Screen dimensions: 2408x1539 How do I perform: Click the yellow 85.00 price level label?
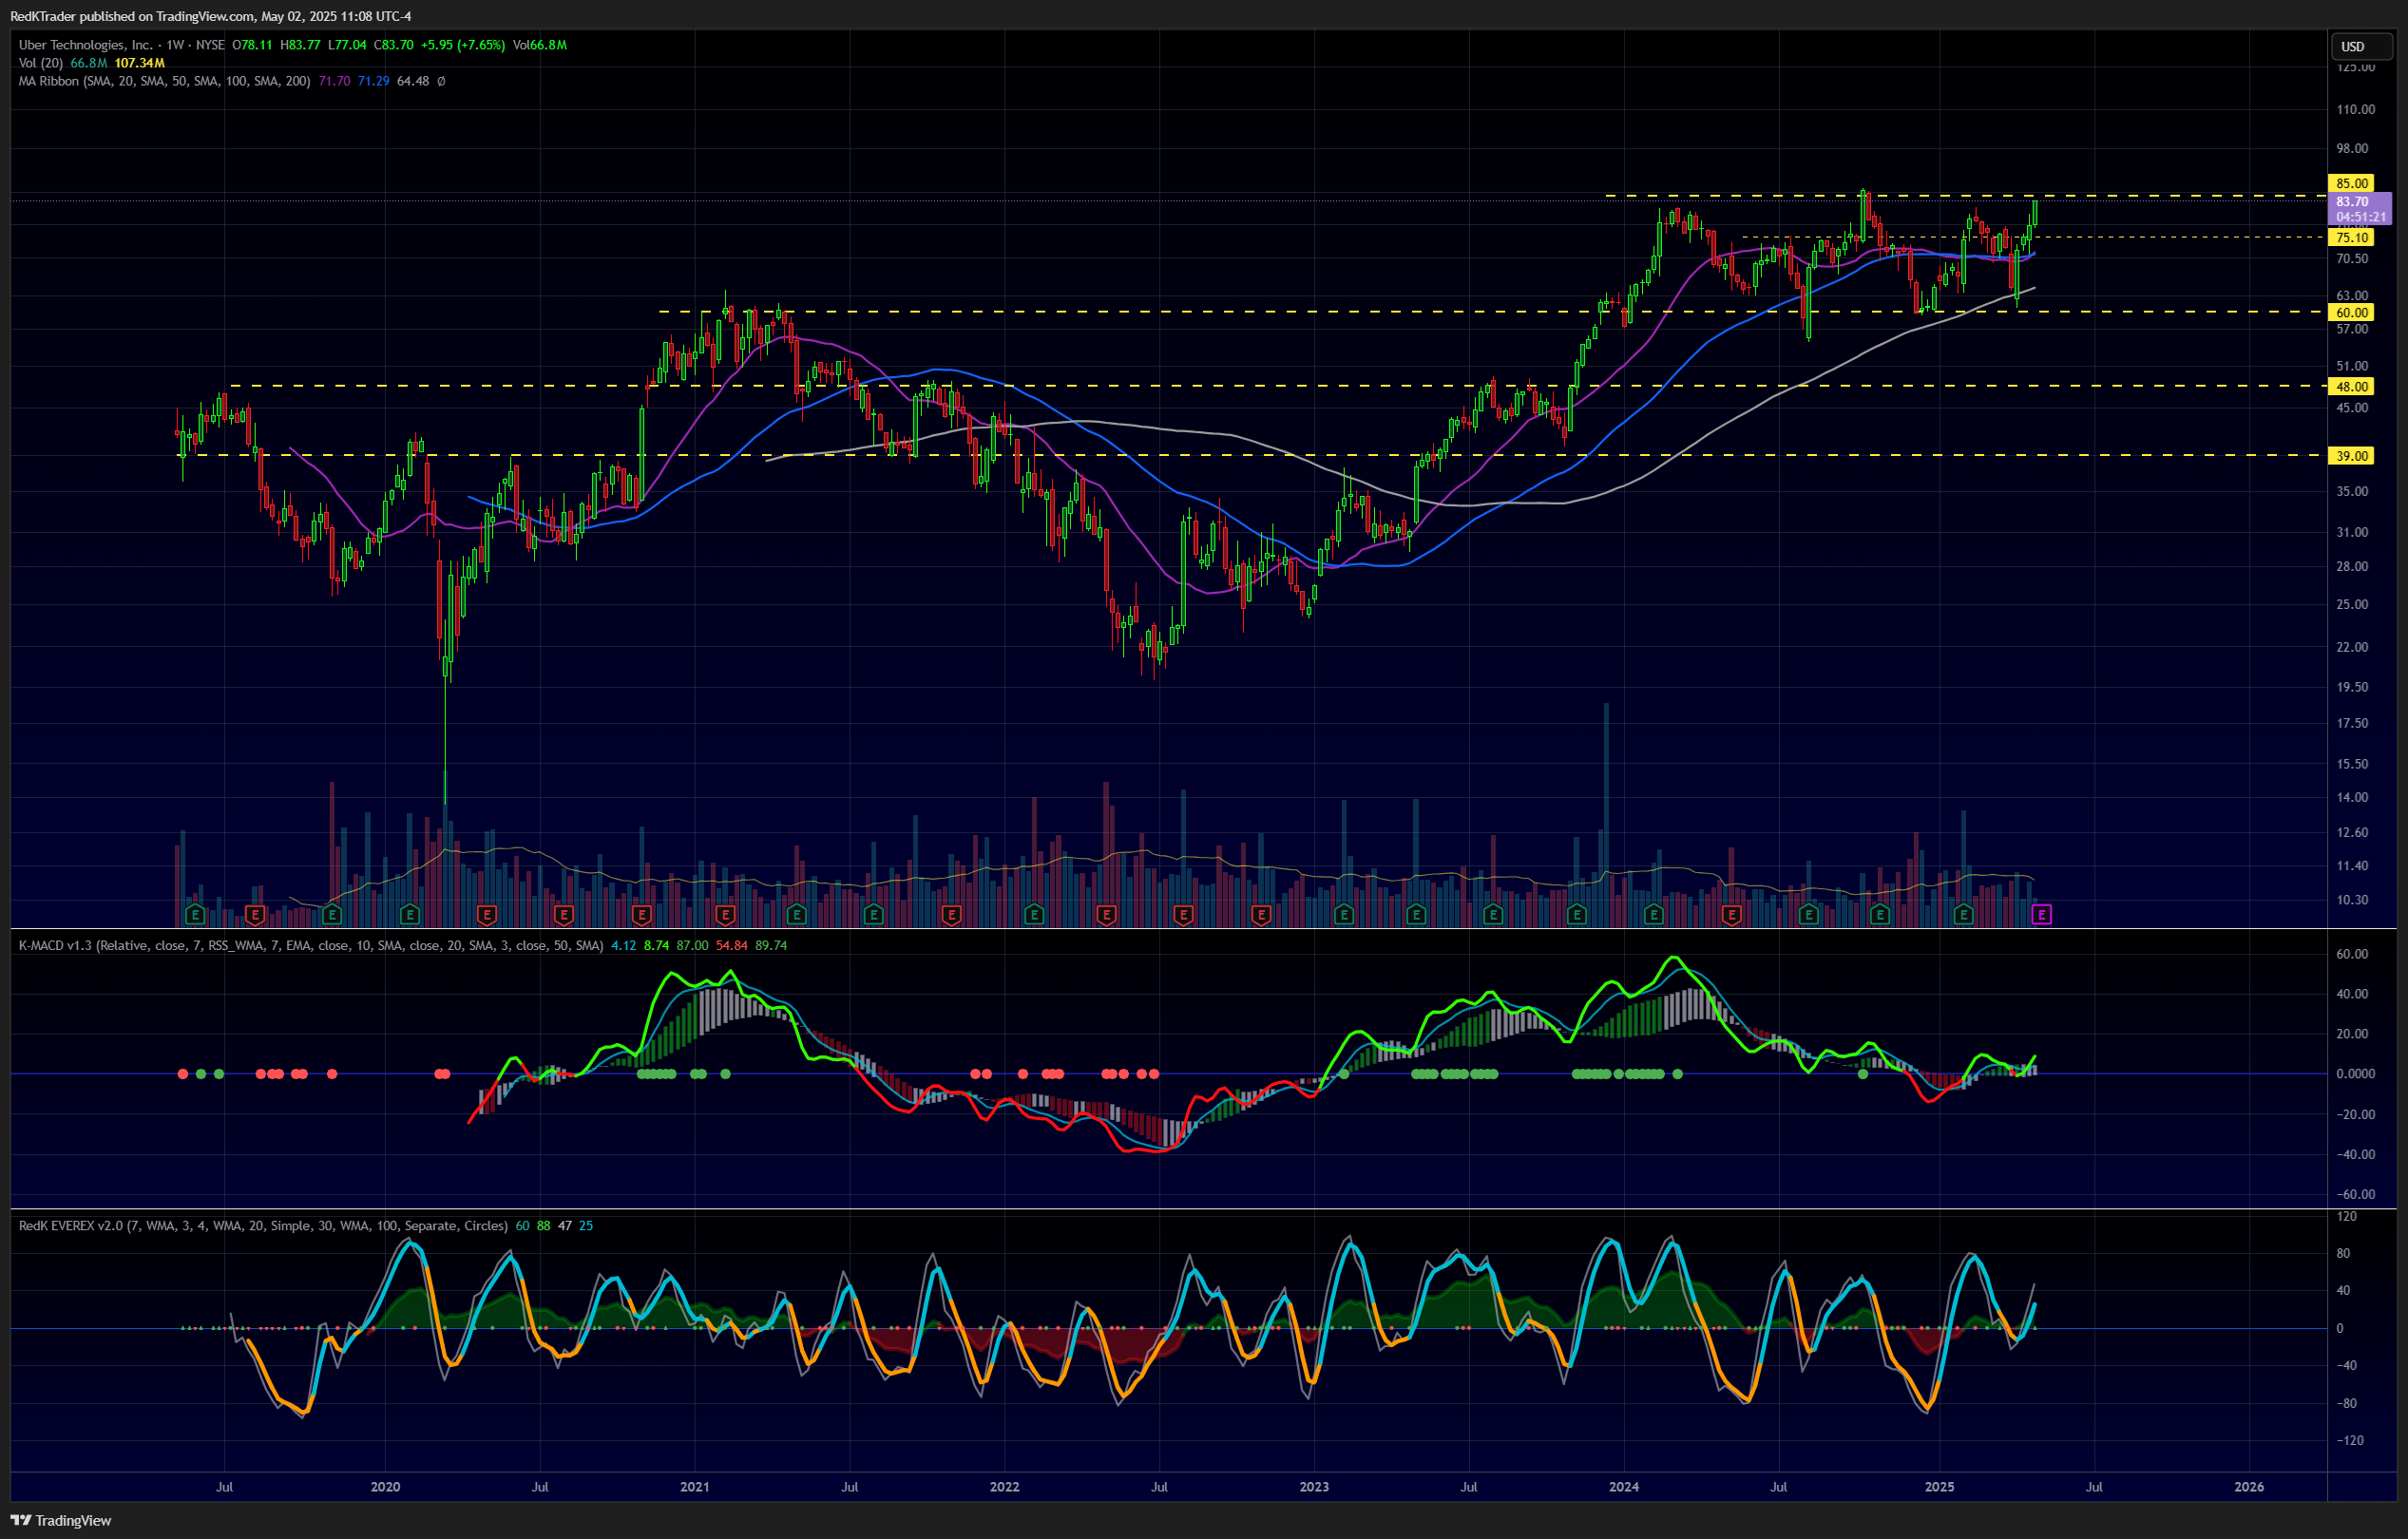[x=2351, y=183]
